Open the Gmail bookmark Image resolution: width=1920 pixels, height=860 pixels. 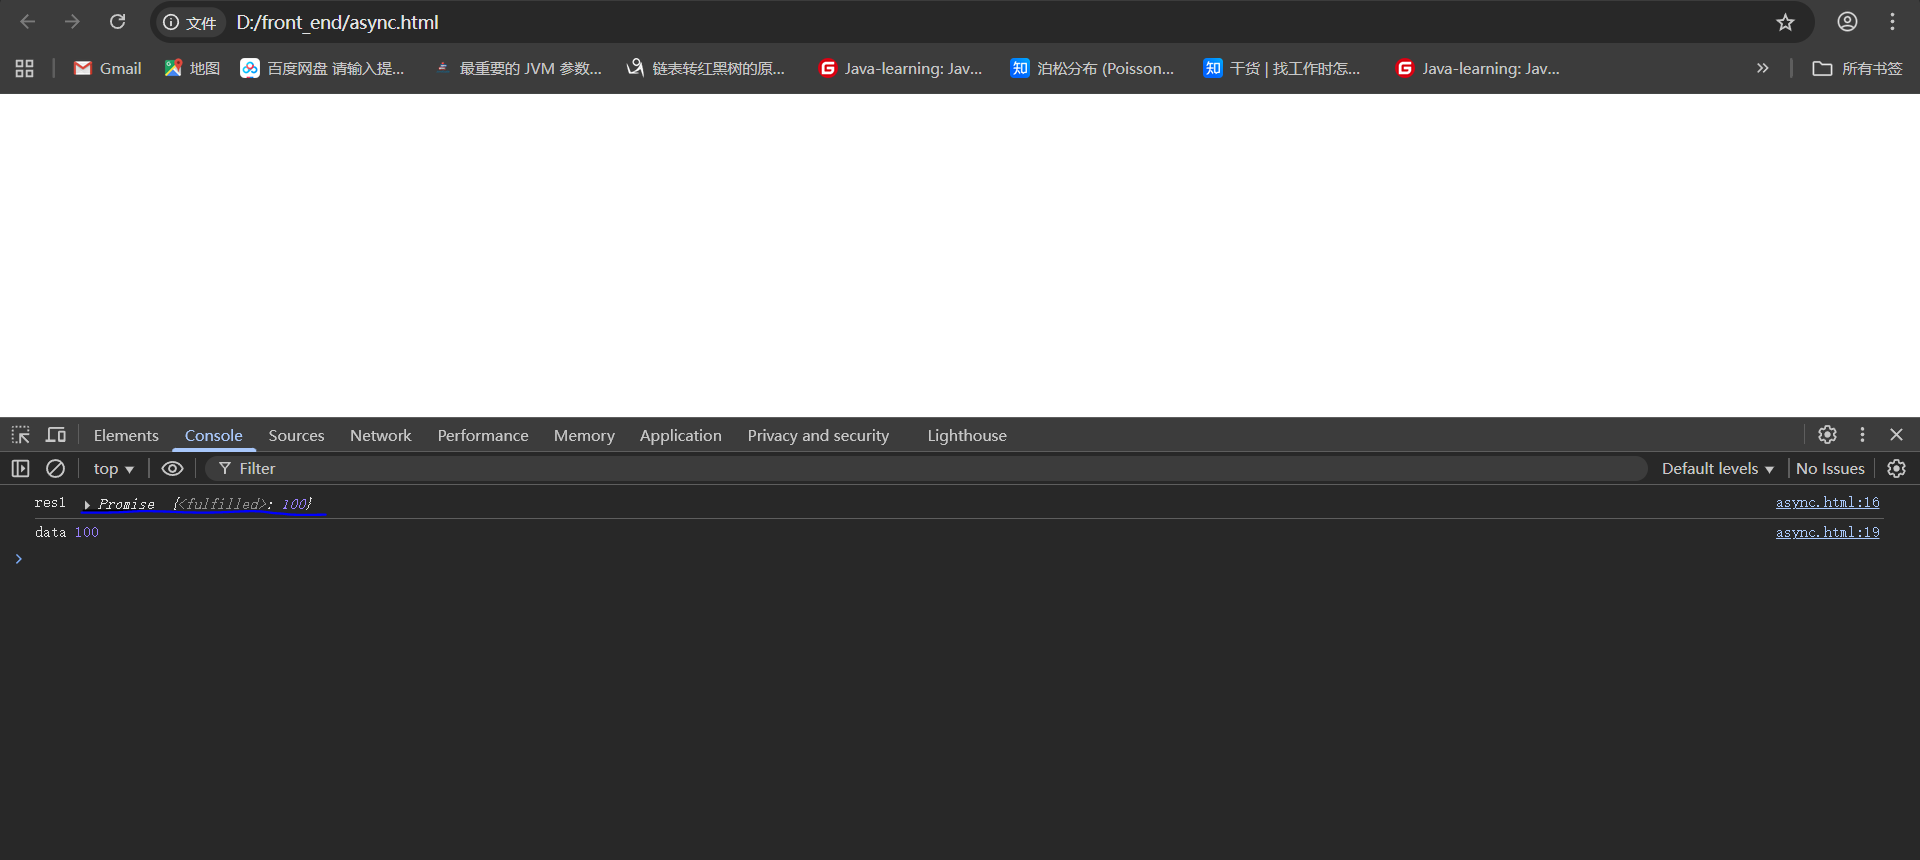108,68
